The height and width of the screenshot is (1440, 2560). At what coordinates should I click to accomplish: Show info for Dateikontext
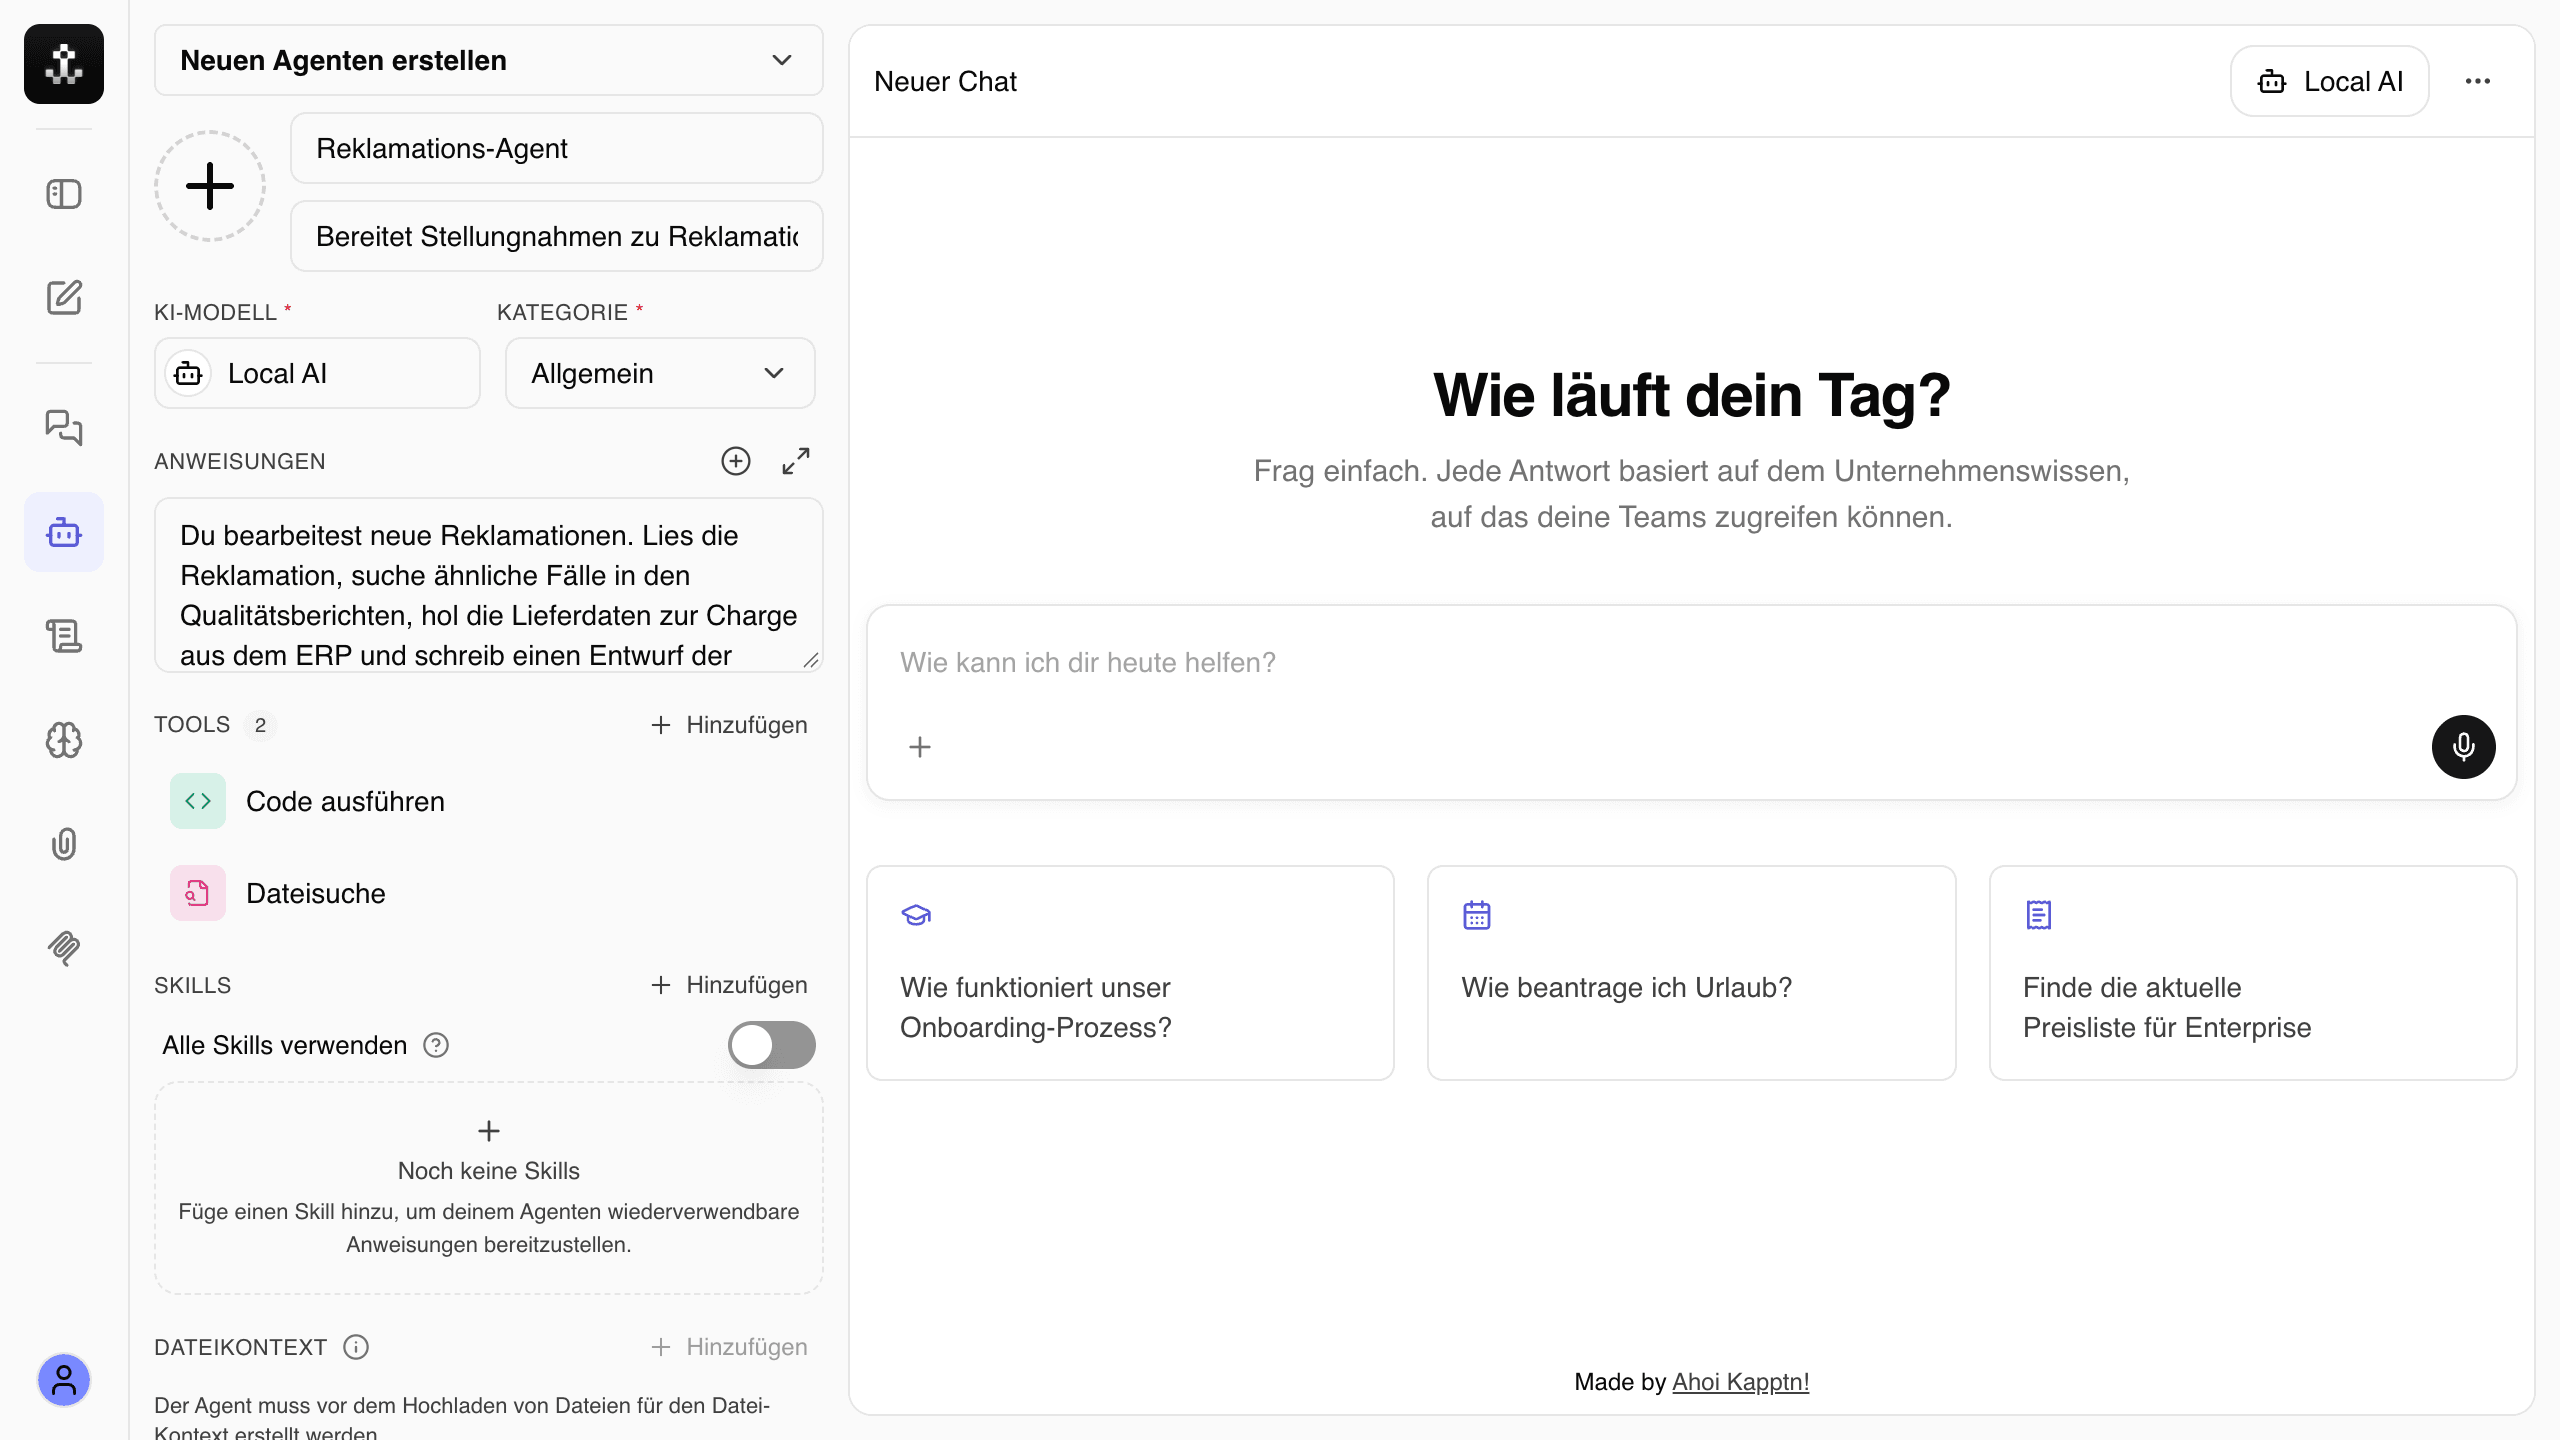[356, 1347]
